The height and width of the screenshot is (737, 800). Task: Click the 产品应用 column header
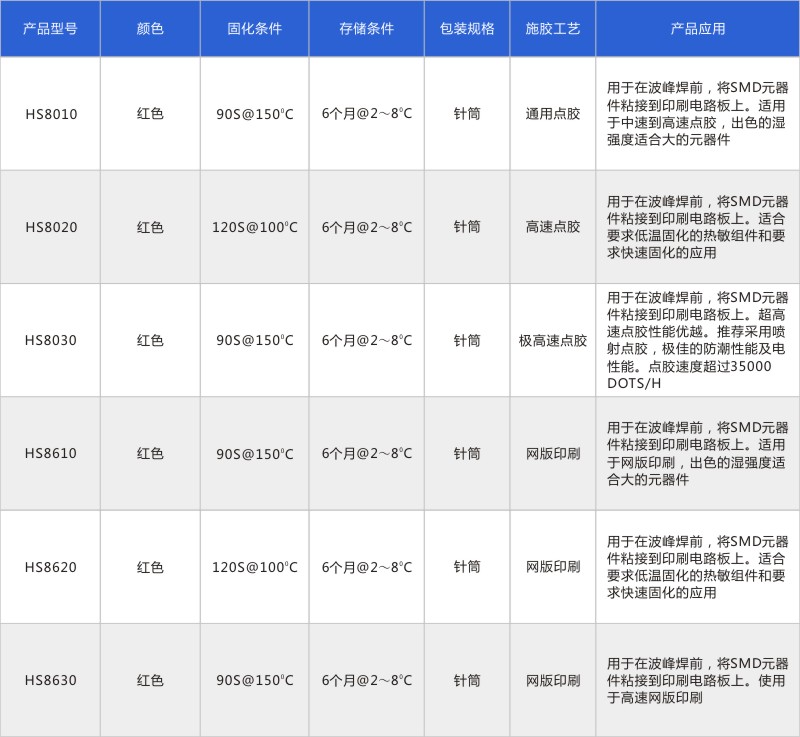(697, 29)
